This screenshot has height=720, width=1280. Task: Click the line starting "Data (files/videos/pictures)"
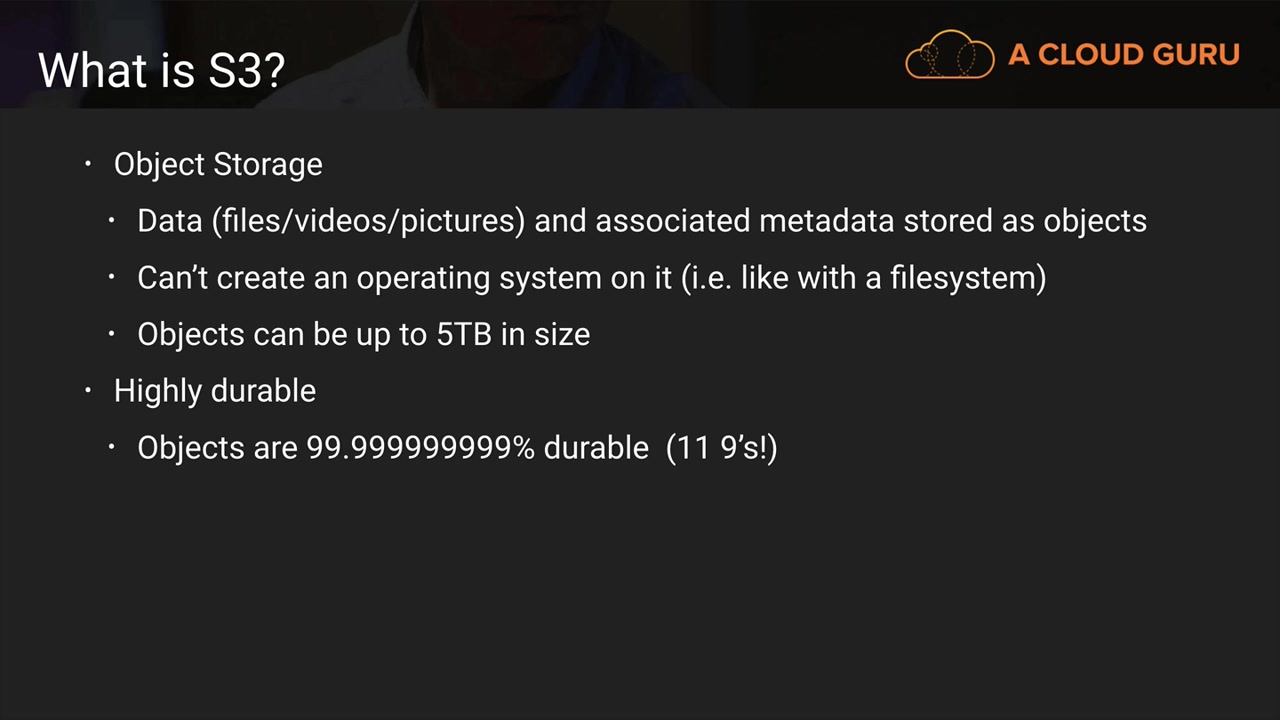[x=641, y=221]
